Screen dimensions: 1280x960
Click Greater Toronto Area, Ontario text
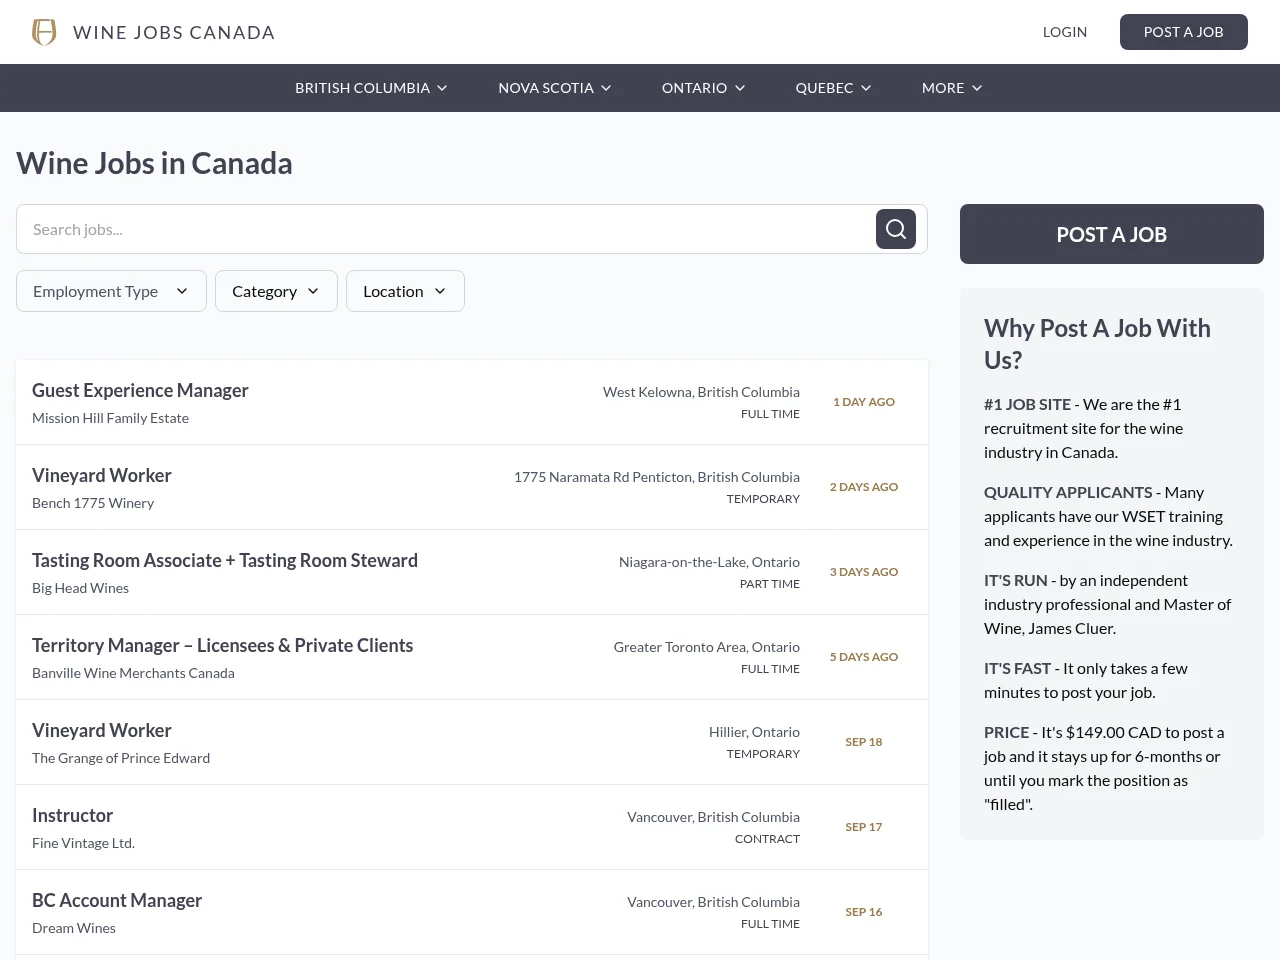707,647
